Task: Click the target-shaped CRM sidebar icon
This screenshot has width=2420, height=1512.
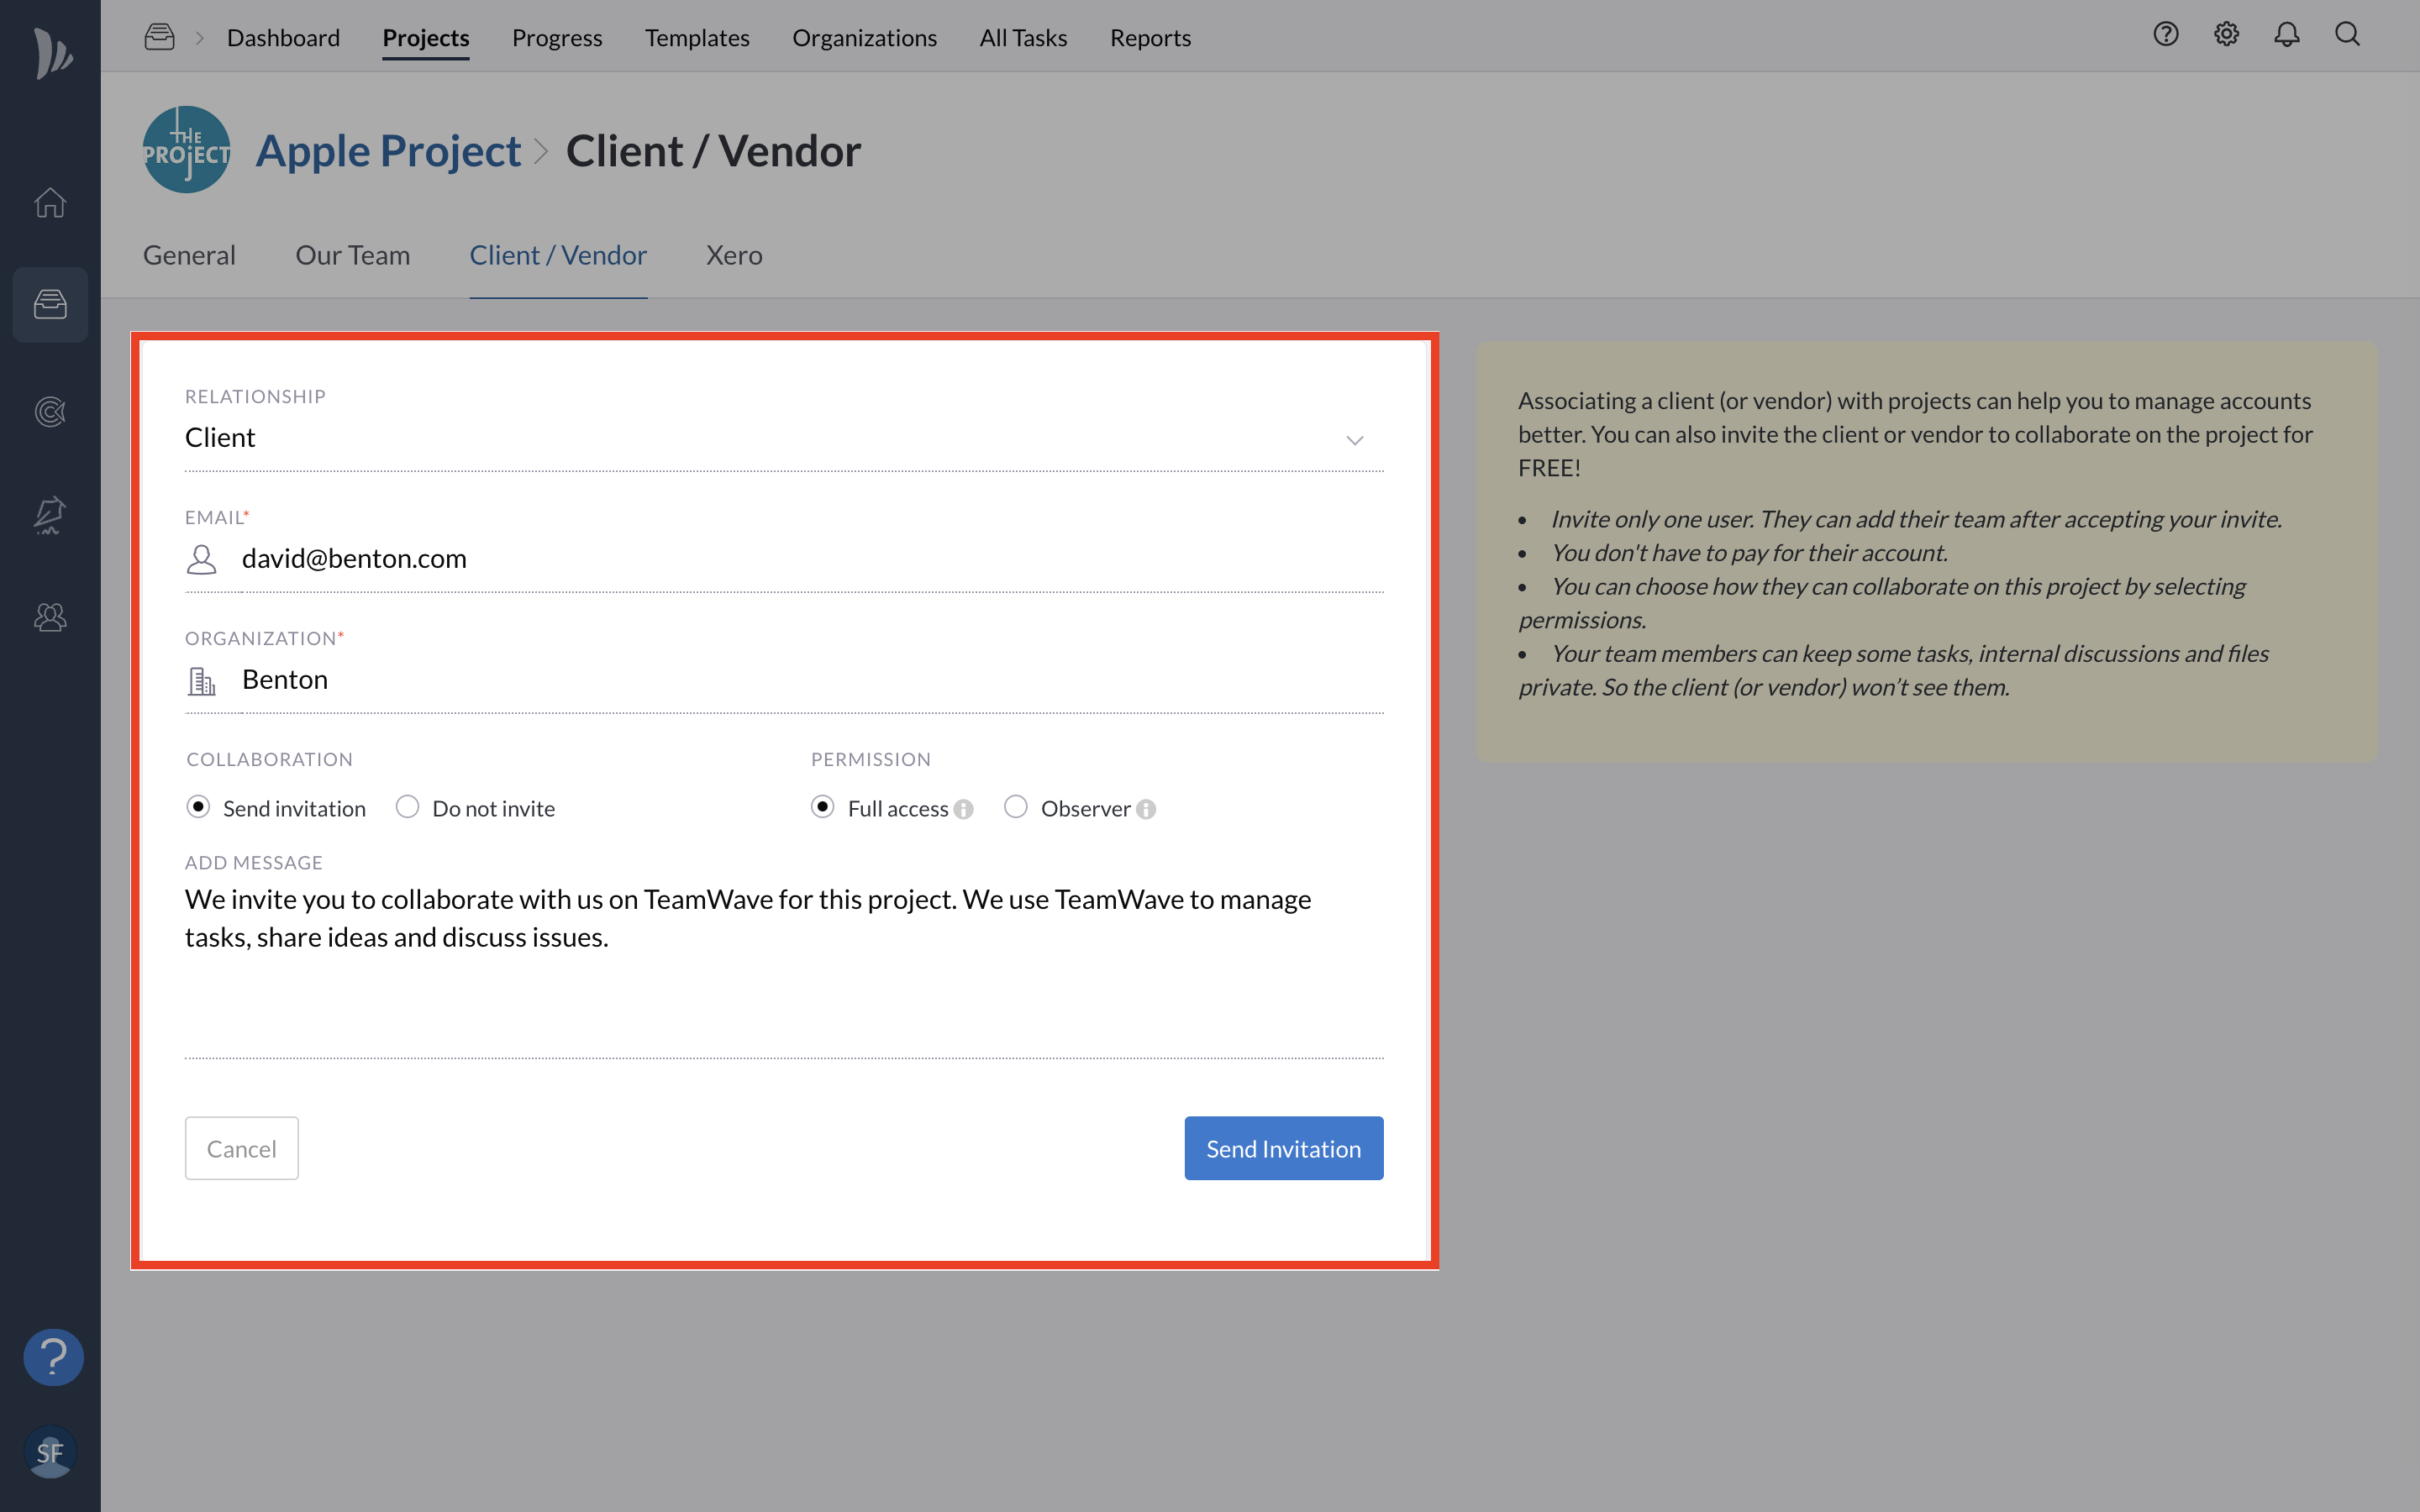Action: (50, 411)
